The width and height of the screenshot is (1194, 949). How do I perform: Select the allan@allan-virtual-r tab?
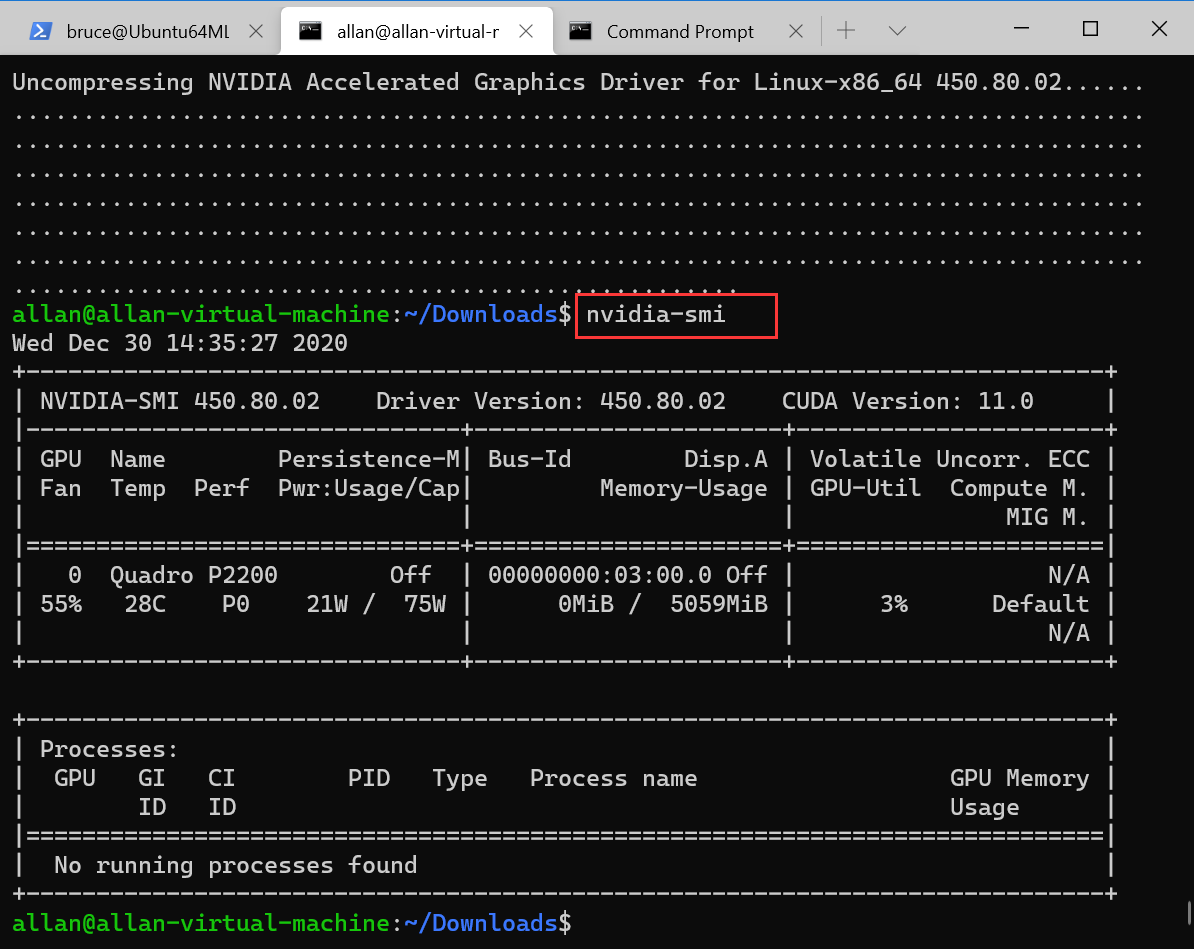tap(417, 31)
